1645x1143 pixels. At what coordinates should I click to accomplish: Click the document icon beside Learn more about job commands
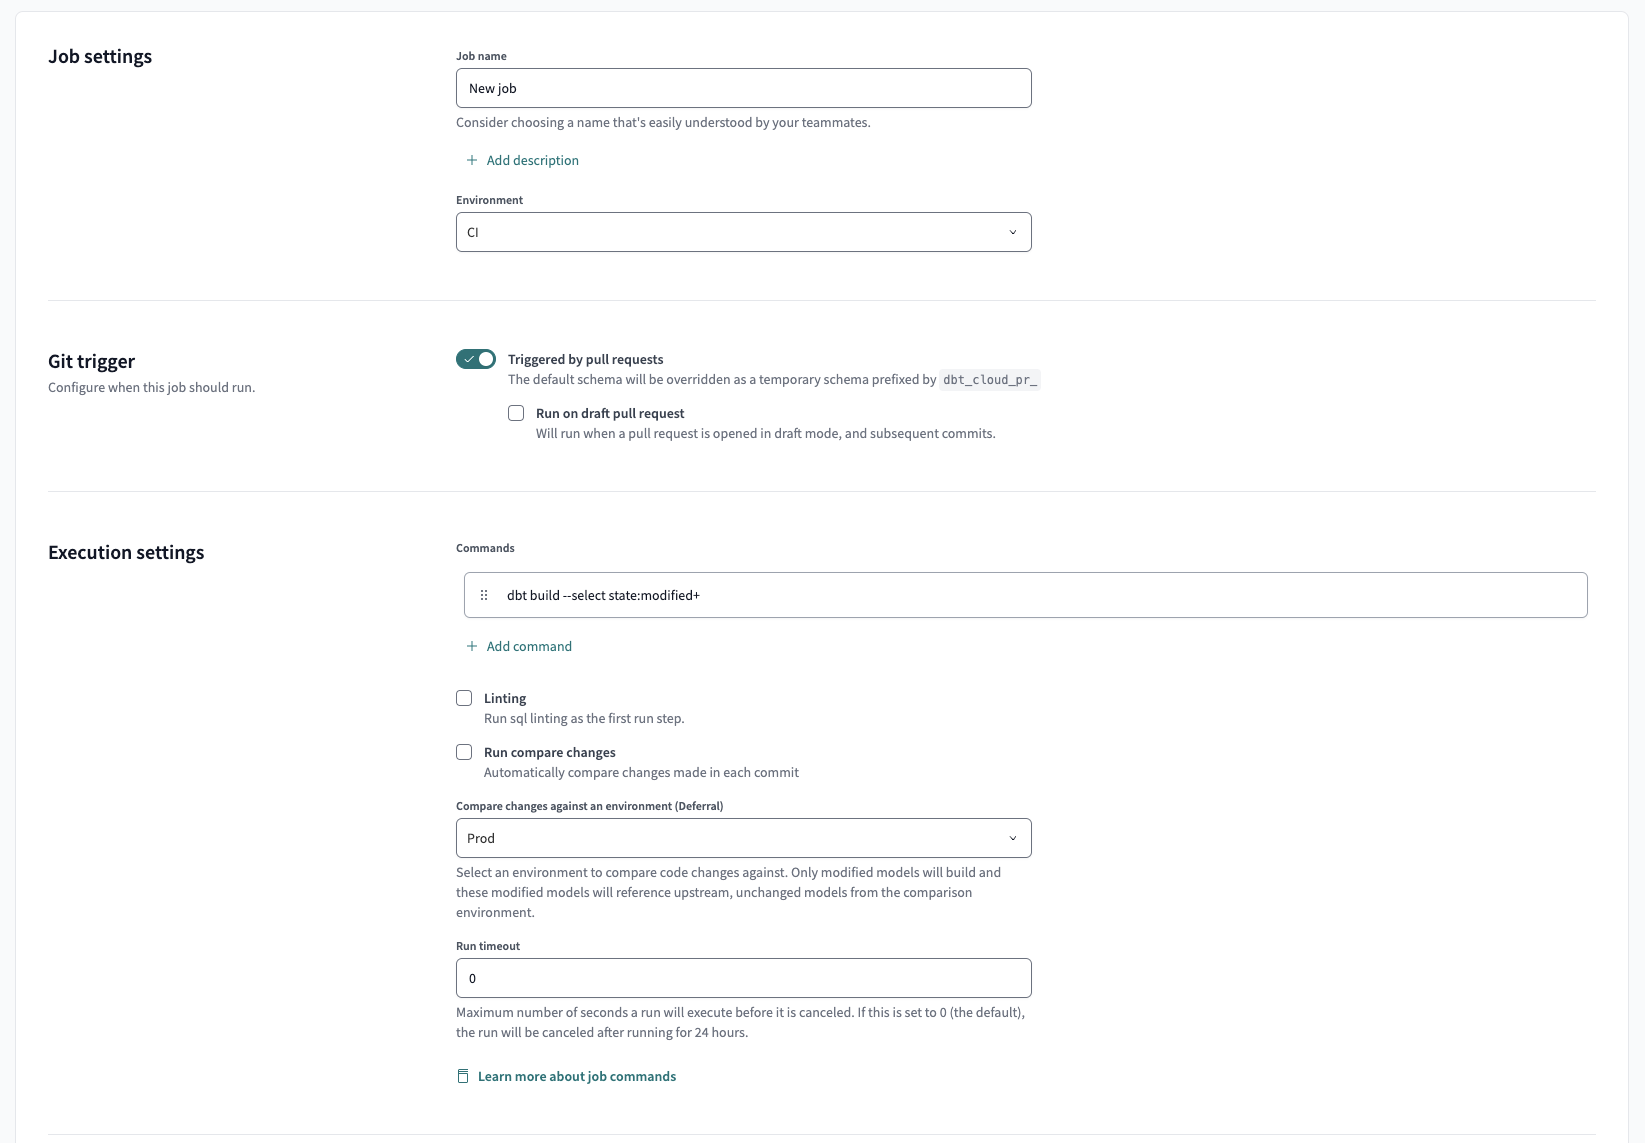[463, 1076]
